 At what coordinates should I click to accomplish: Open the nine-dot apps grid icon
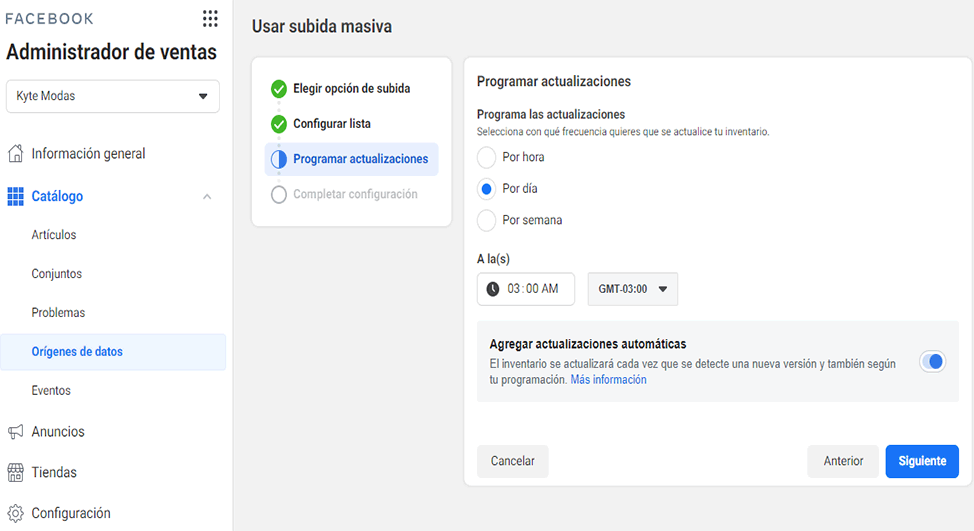pyautogui.click(x=210, y=19)
